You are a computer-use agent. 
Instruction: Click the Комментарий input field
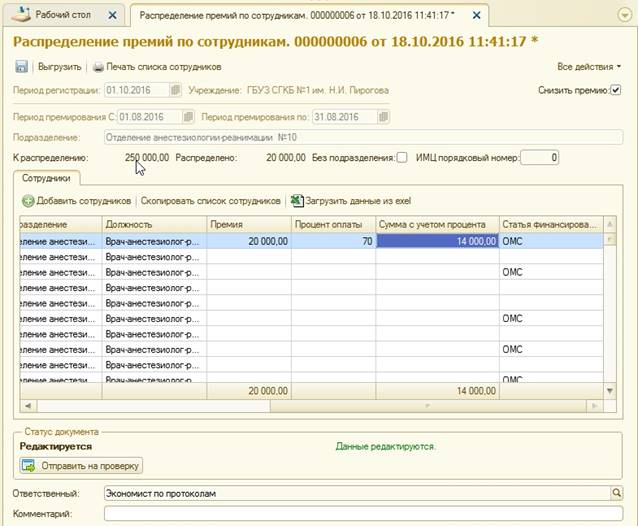click(362, 513)
